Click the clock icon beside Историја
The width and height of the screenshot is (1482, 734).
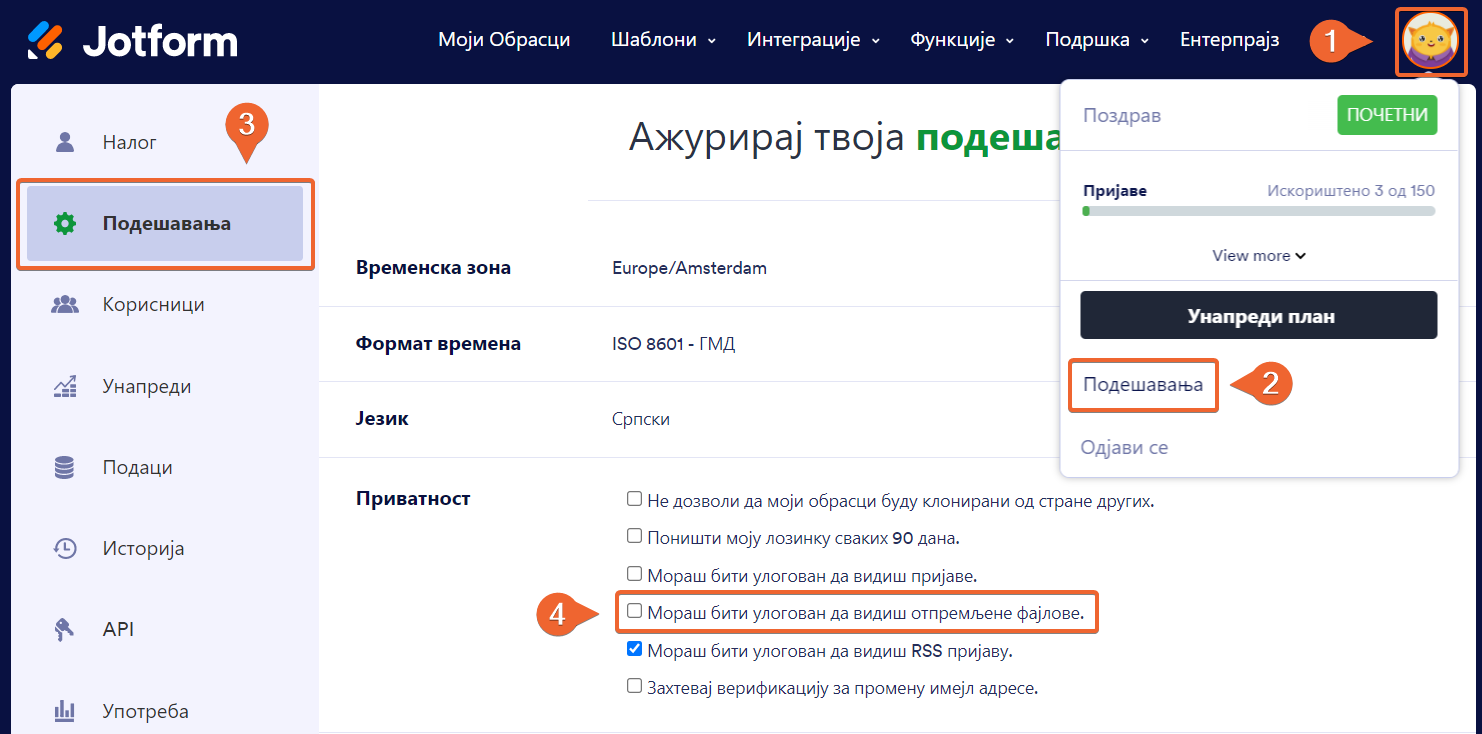click(x=65, y=548)
